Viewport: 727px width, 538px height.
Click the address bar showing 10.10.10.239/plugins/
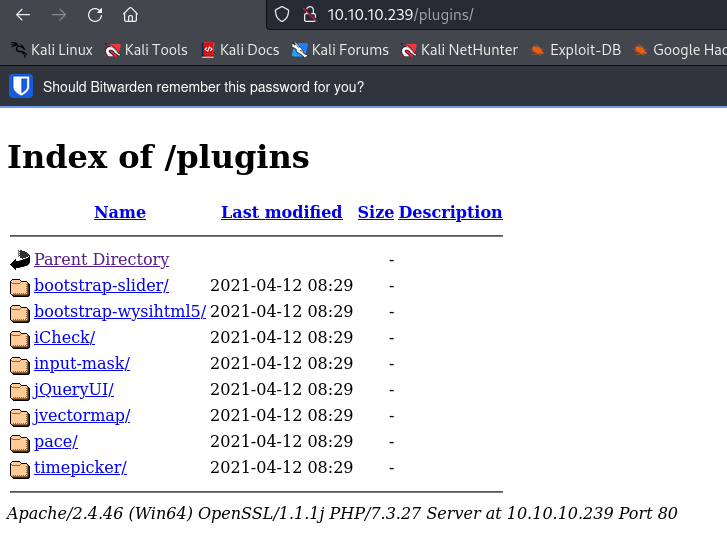coord(496,15)
